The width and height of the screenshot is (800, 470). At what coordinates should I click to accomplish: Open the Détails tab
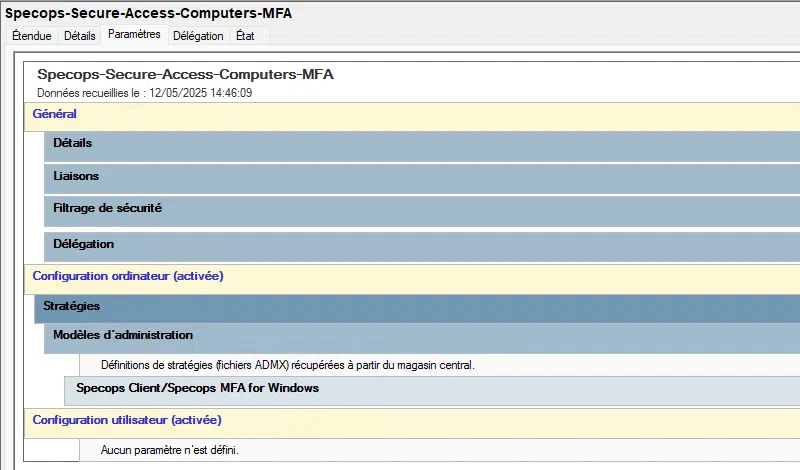(x=80, y=36)
